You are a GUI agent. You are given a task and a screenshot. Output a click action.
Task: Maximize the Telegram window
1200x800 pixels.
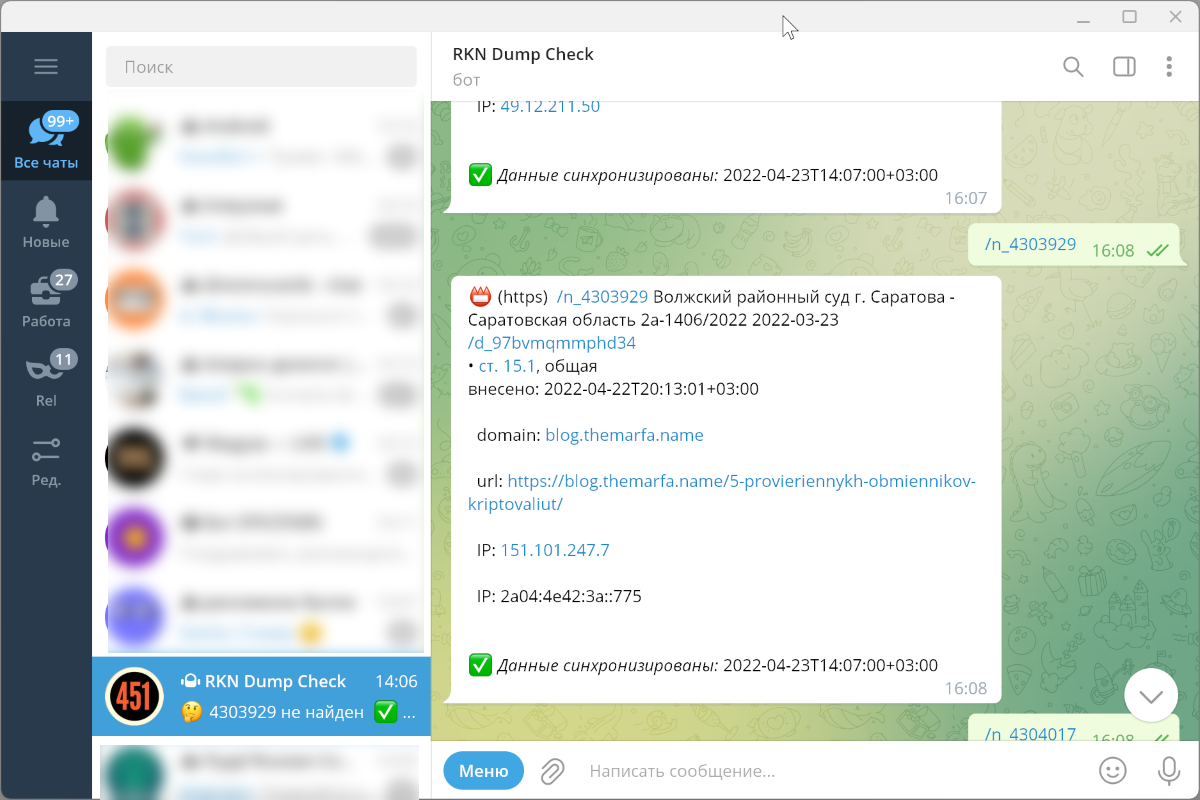coord(1130,16)
